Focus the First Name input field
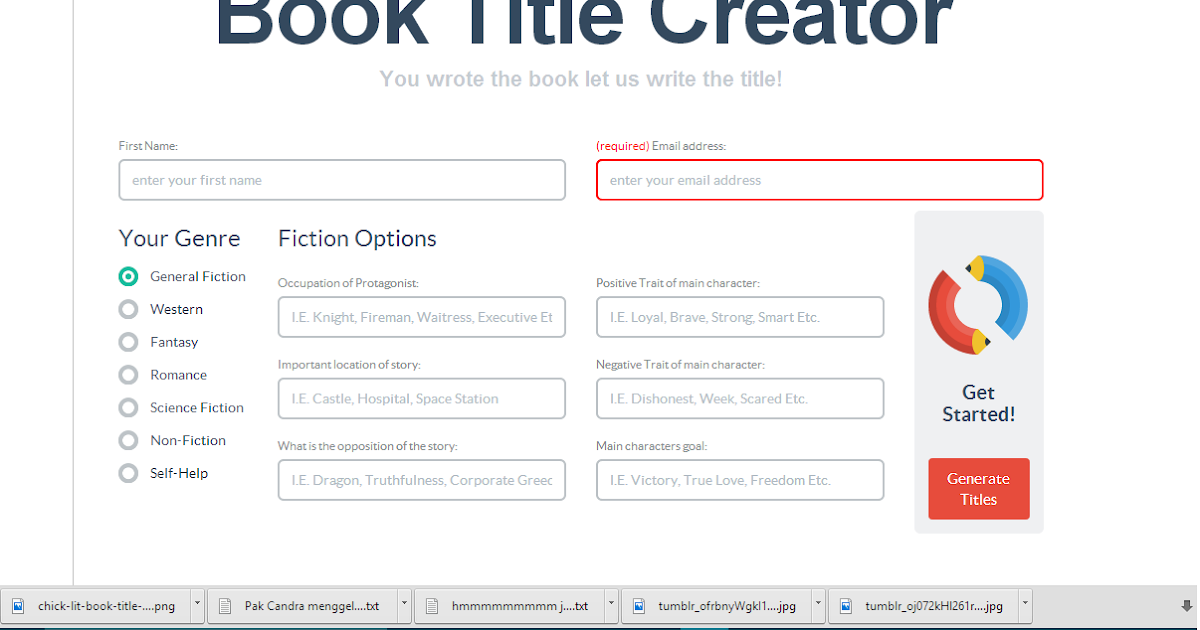Screen dimensions: 1200x630 (x=342, y=180)
